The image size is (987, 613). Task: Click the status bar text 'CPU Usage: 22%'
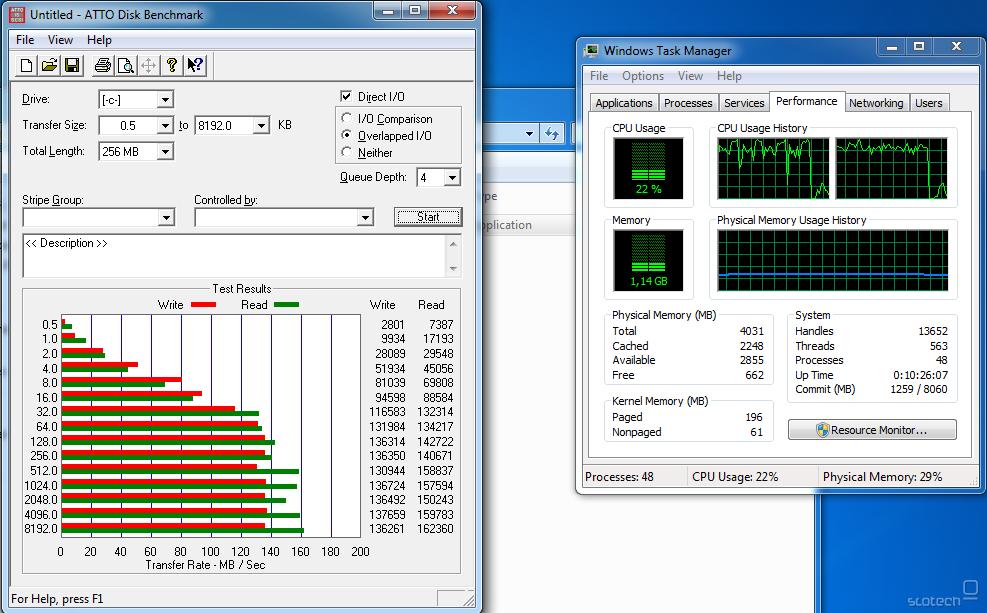(735, 477)
